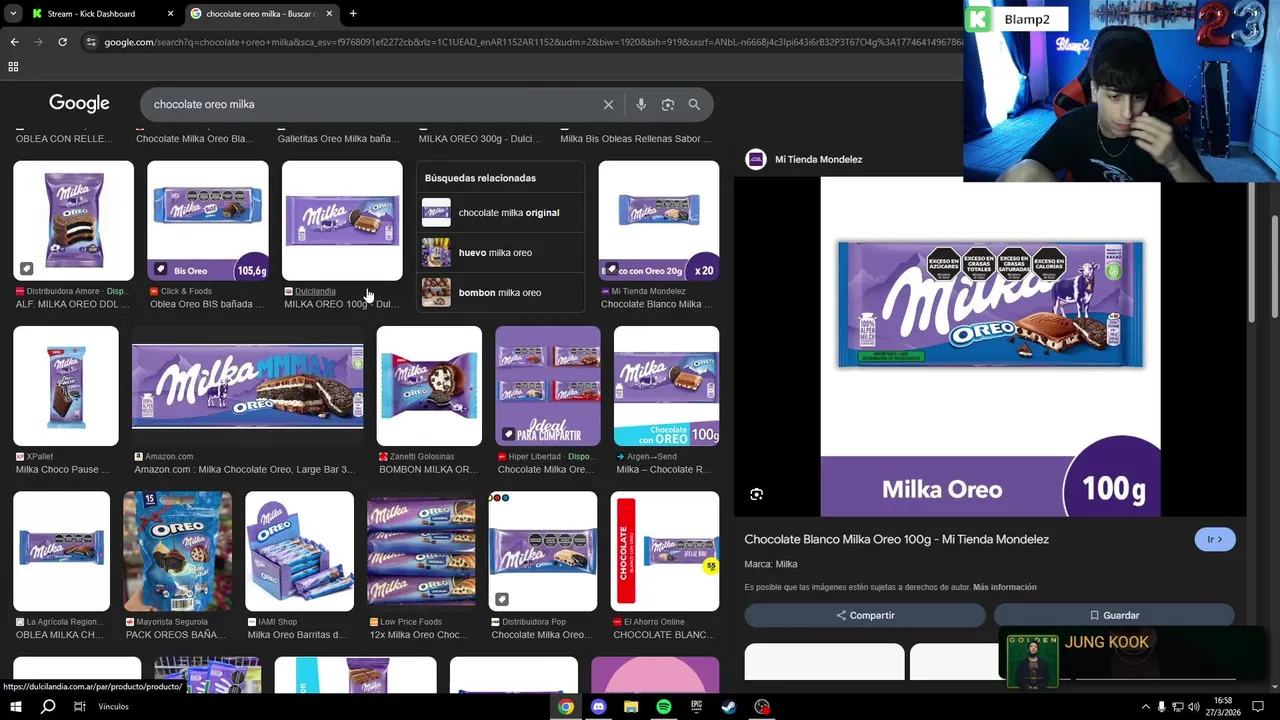Viewport: 1280px width, 720px height.
Task: Submit the search with the magnifier icon
Action: 694,104
